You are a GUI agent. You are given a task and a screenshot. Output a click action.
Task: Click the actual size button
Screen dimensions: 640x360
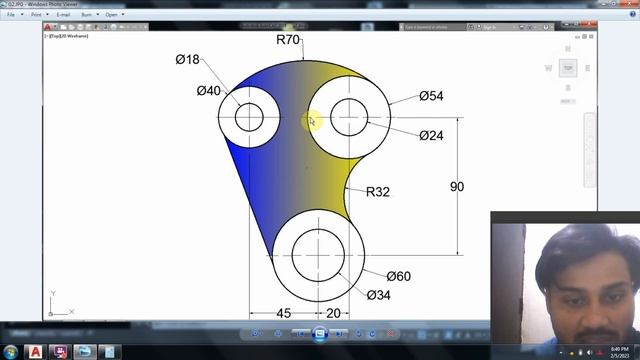[278, 333]
